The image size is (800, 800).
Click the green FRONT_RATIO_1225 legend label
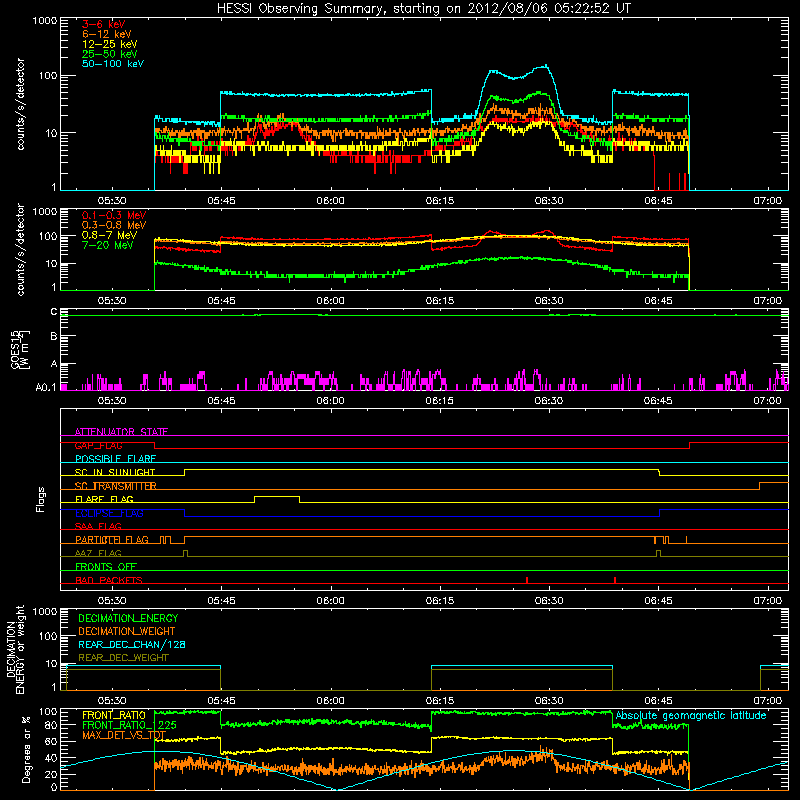(x=130, y=725)
